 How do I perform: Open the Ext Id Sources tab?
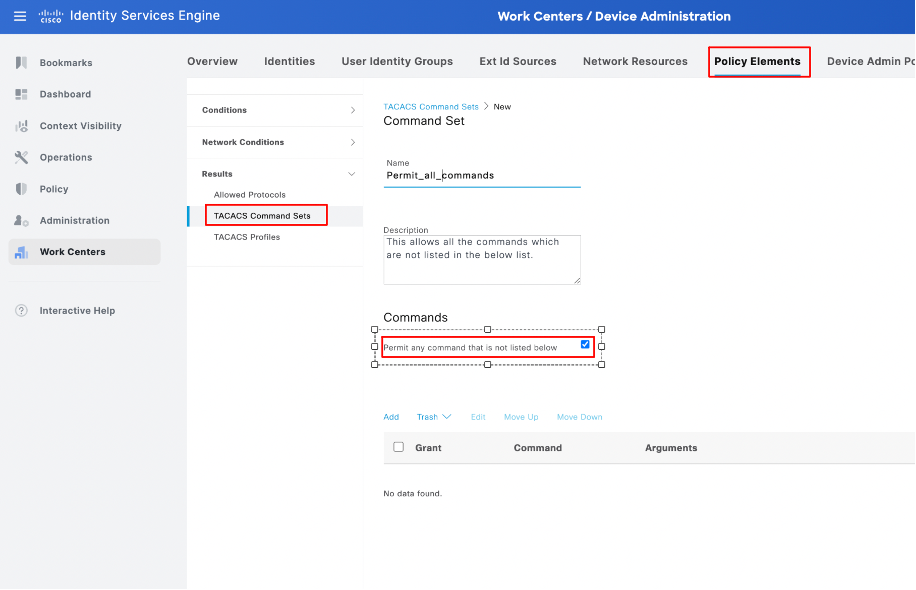[x=518, y=61]
